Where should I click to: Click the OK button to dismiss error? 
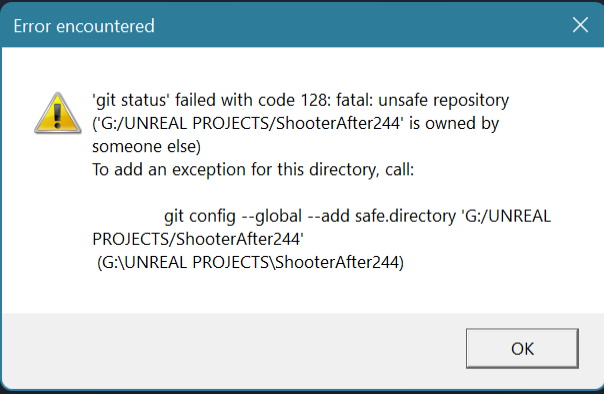[x=522, y=348]
